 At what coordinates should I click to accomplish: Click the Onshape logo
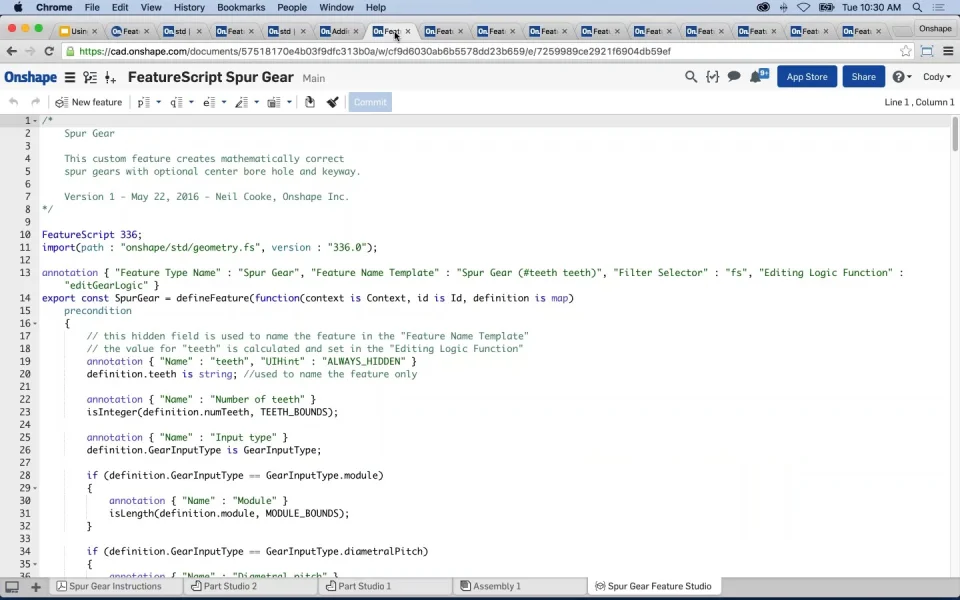coord(30,77)
